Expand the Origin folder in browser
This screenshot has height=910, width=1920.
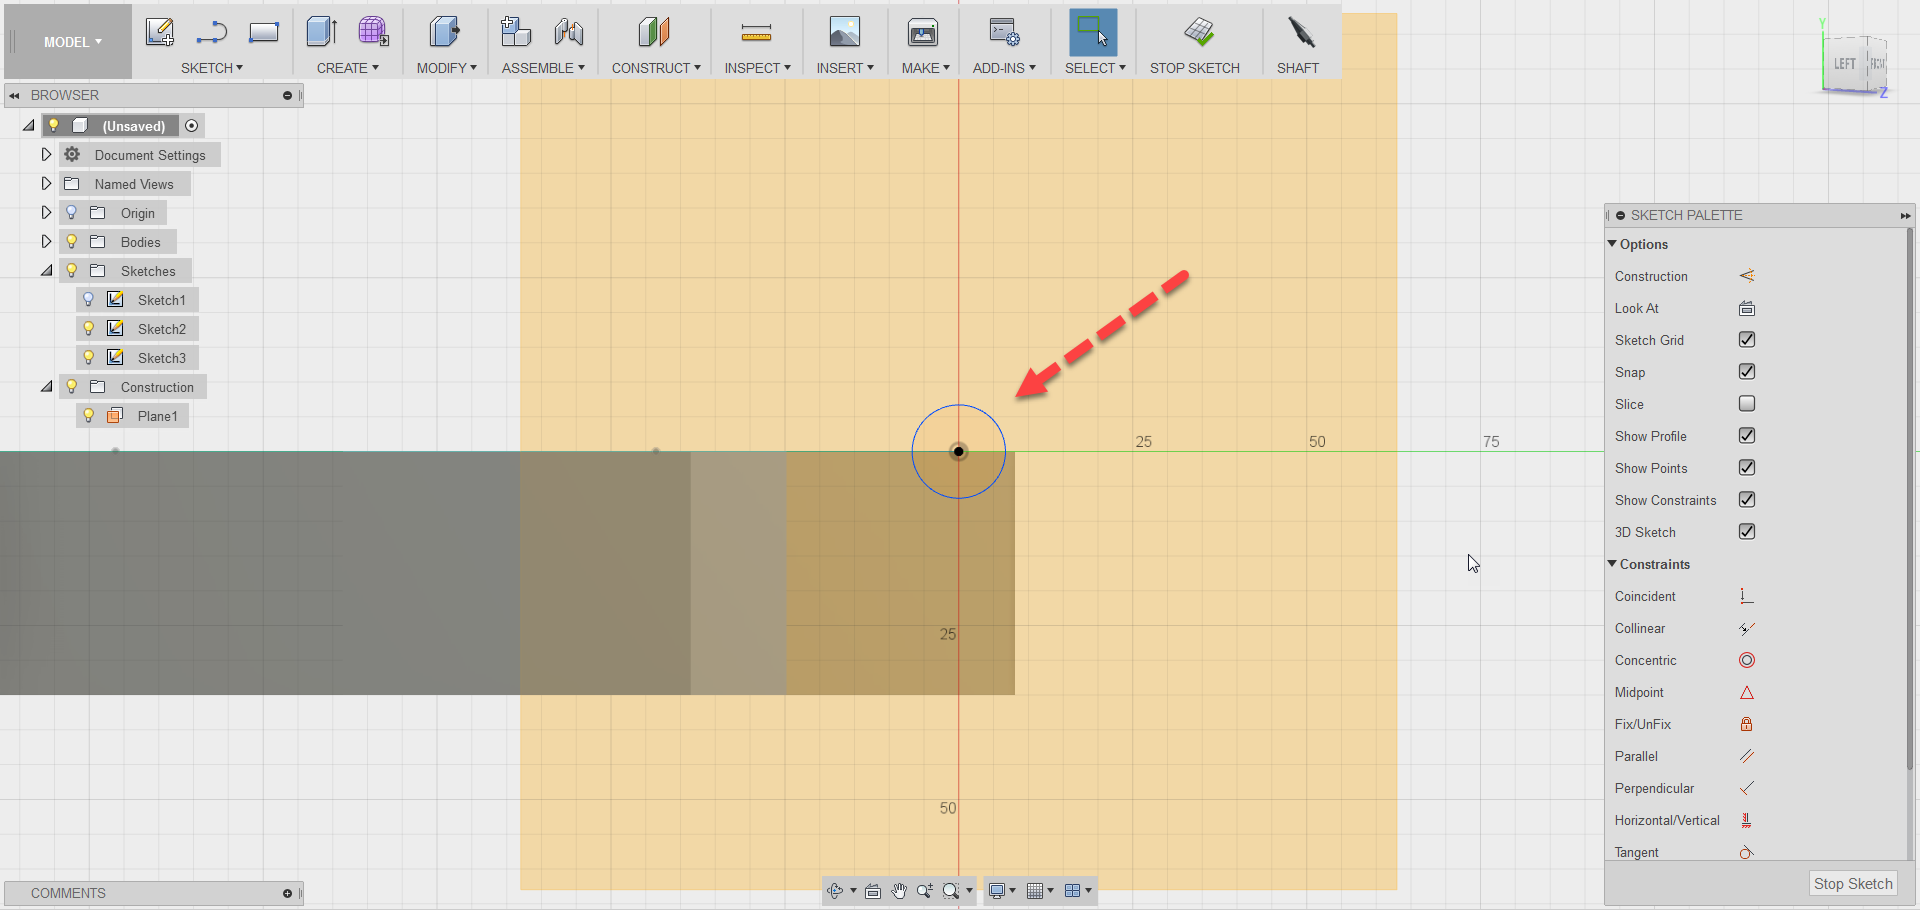[x=45, y=212]
